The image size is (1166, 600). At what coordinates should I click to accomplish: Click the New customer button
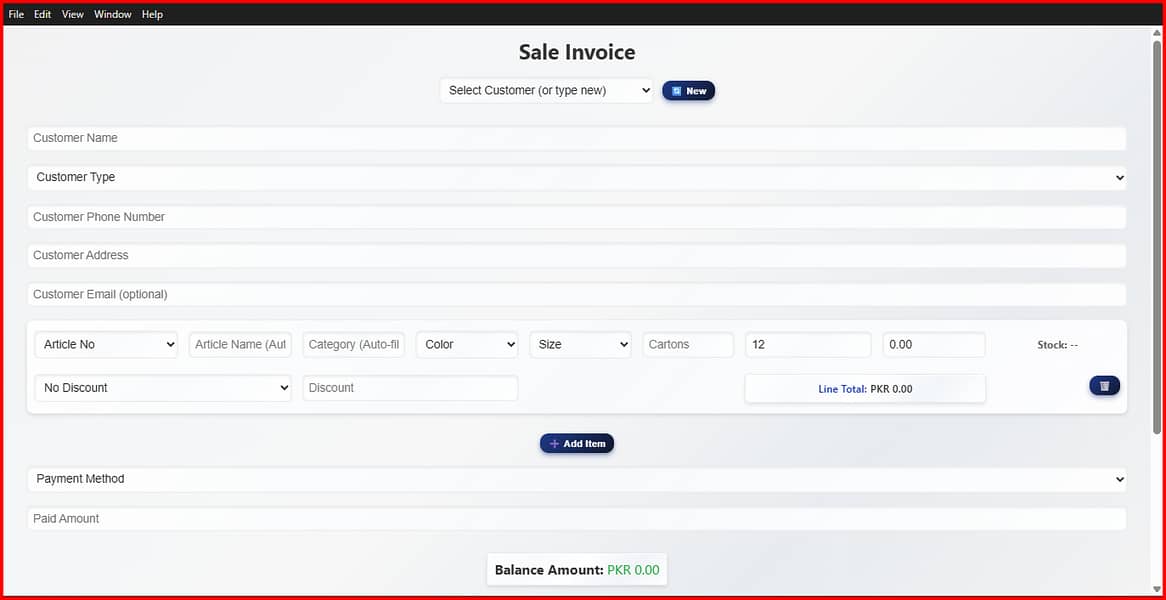tap(688, 90)
